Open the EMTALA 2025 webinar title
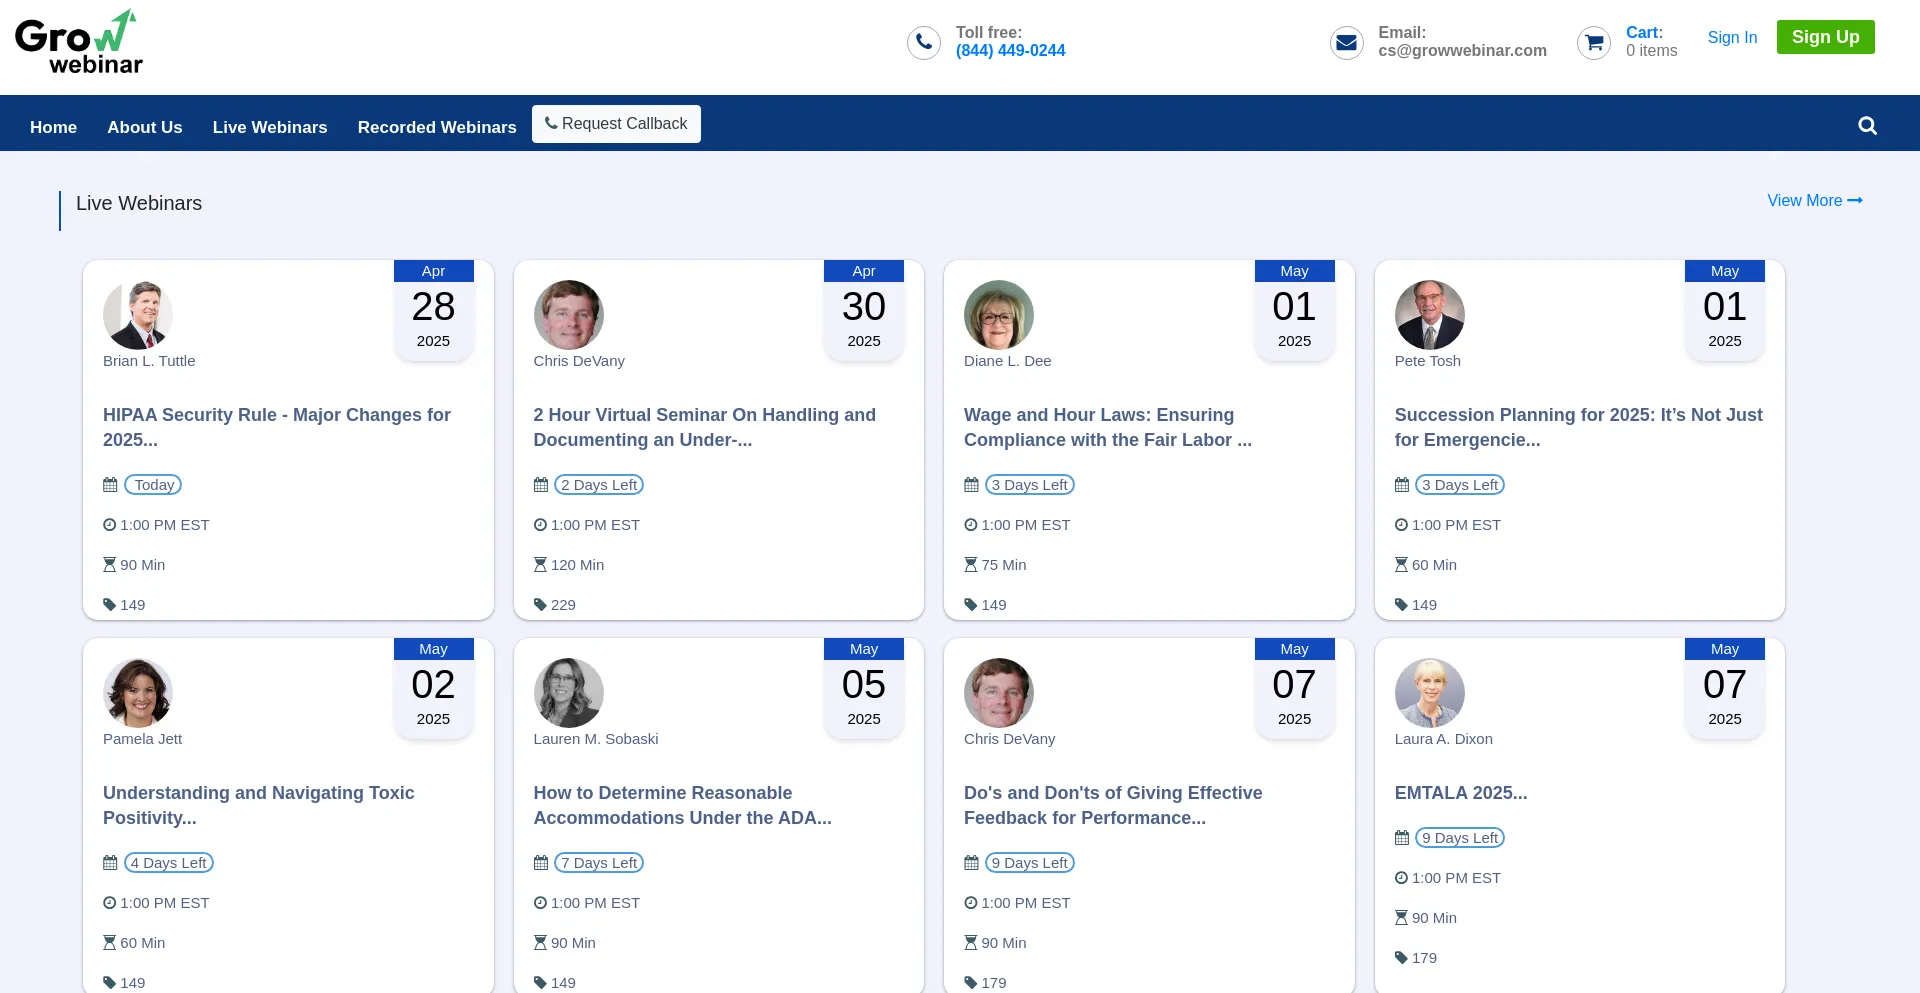The image size is (1920, 993). pyautogui.click(x=1460, y=793)
